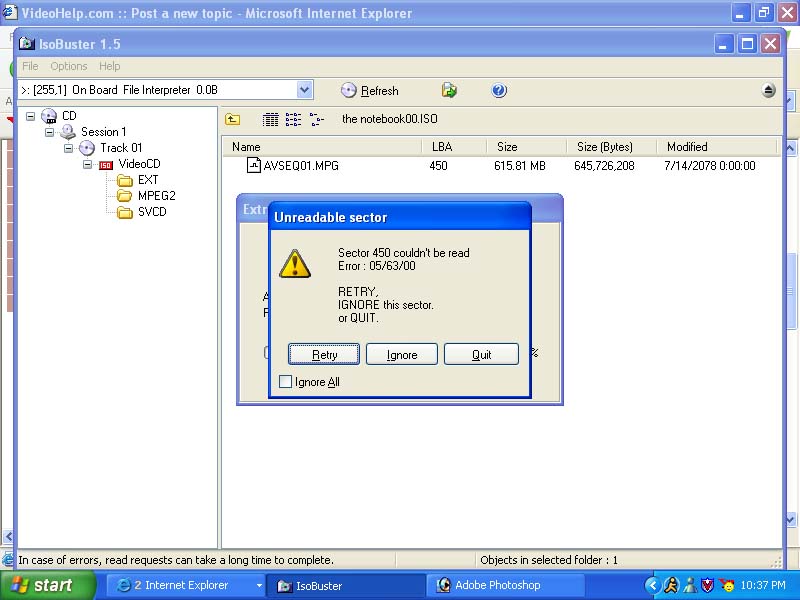Click the Eject drive icon
Screen dimensions: 800x600
click(768, 90)
